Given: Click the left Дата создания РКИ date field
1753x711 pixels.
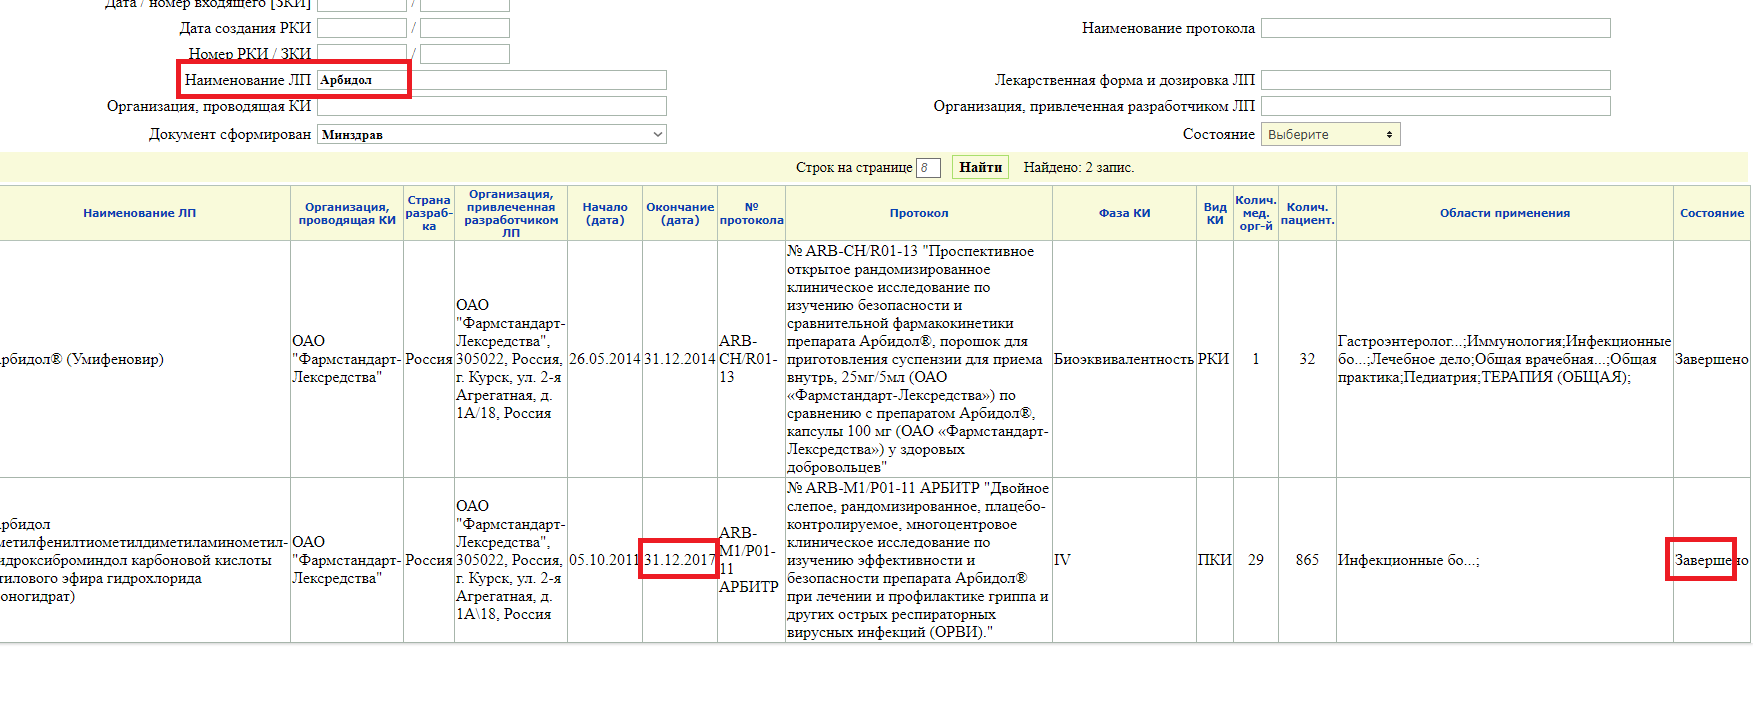Looking at the screenshot, I should point(362,28).
